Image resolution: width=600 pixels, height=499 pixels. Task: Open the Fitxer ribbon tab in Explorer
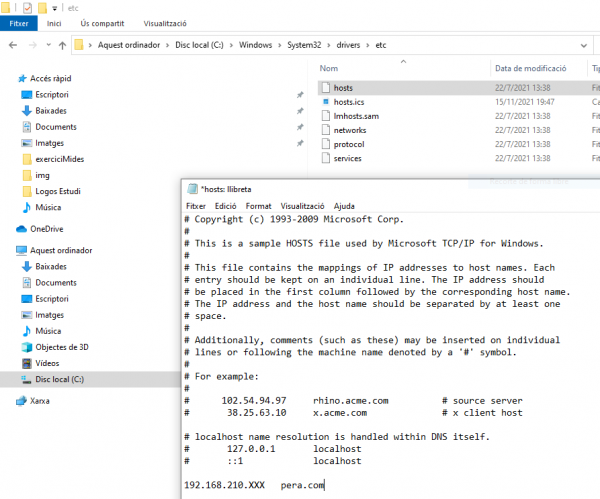click(x=19, y=23)
